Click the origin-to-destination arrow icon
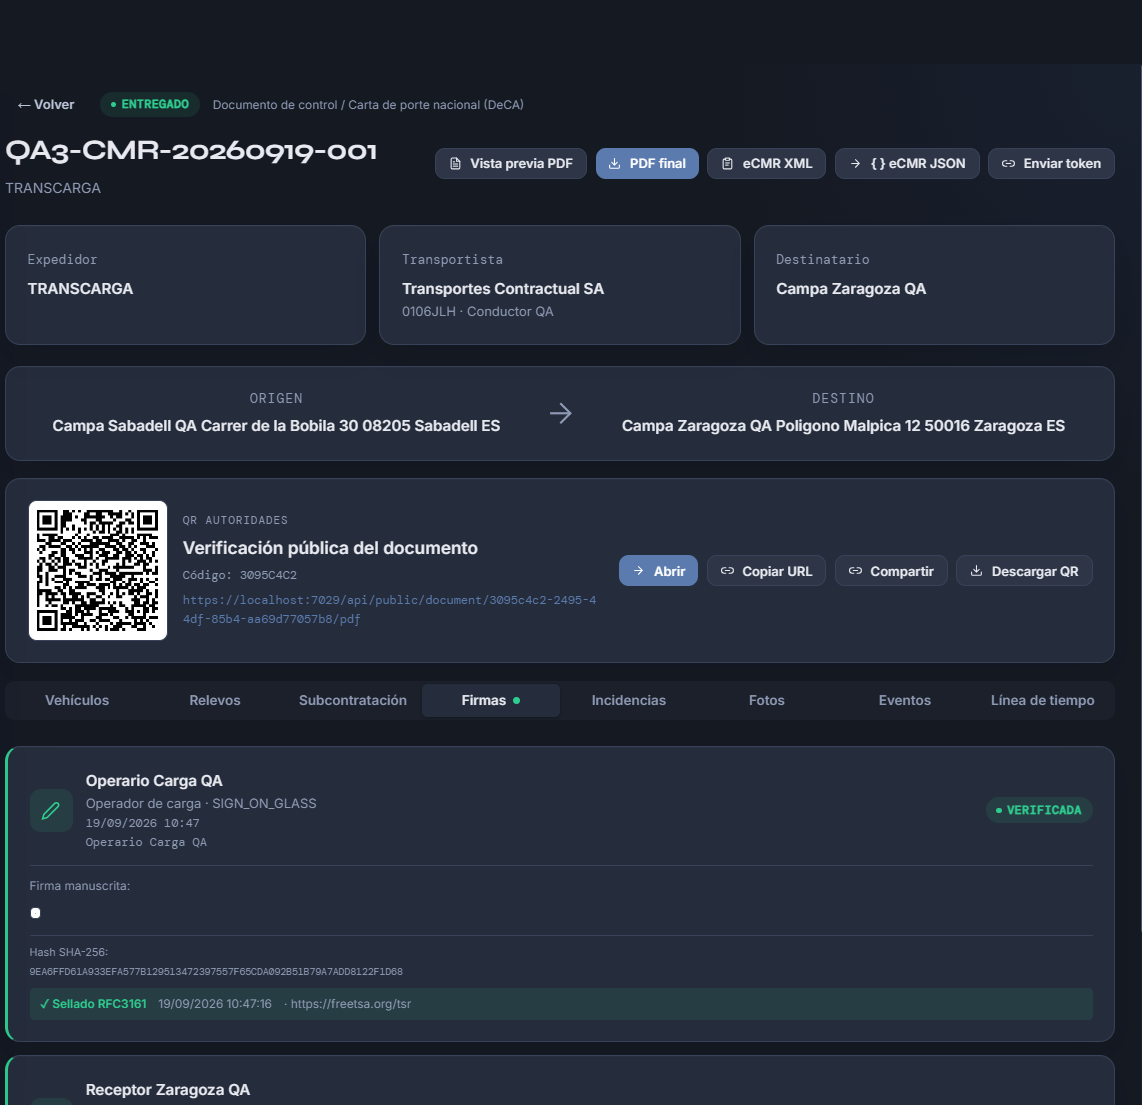Image resolution: width=1142 pixels, height=1105 pixels. point(560,414)
